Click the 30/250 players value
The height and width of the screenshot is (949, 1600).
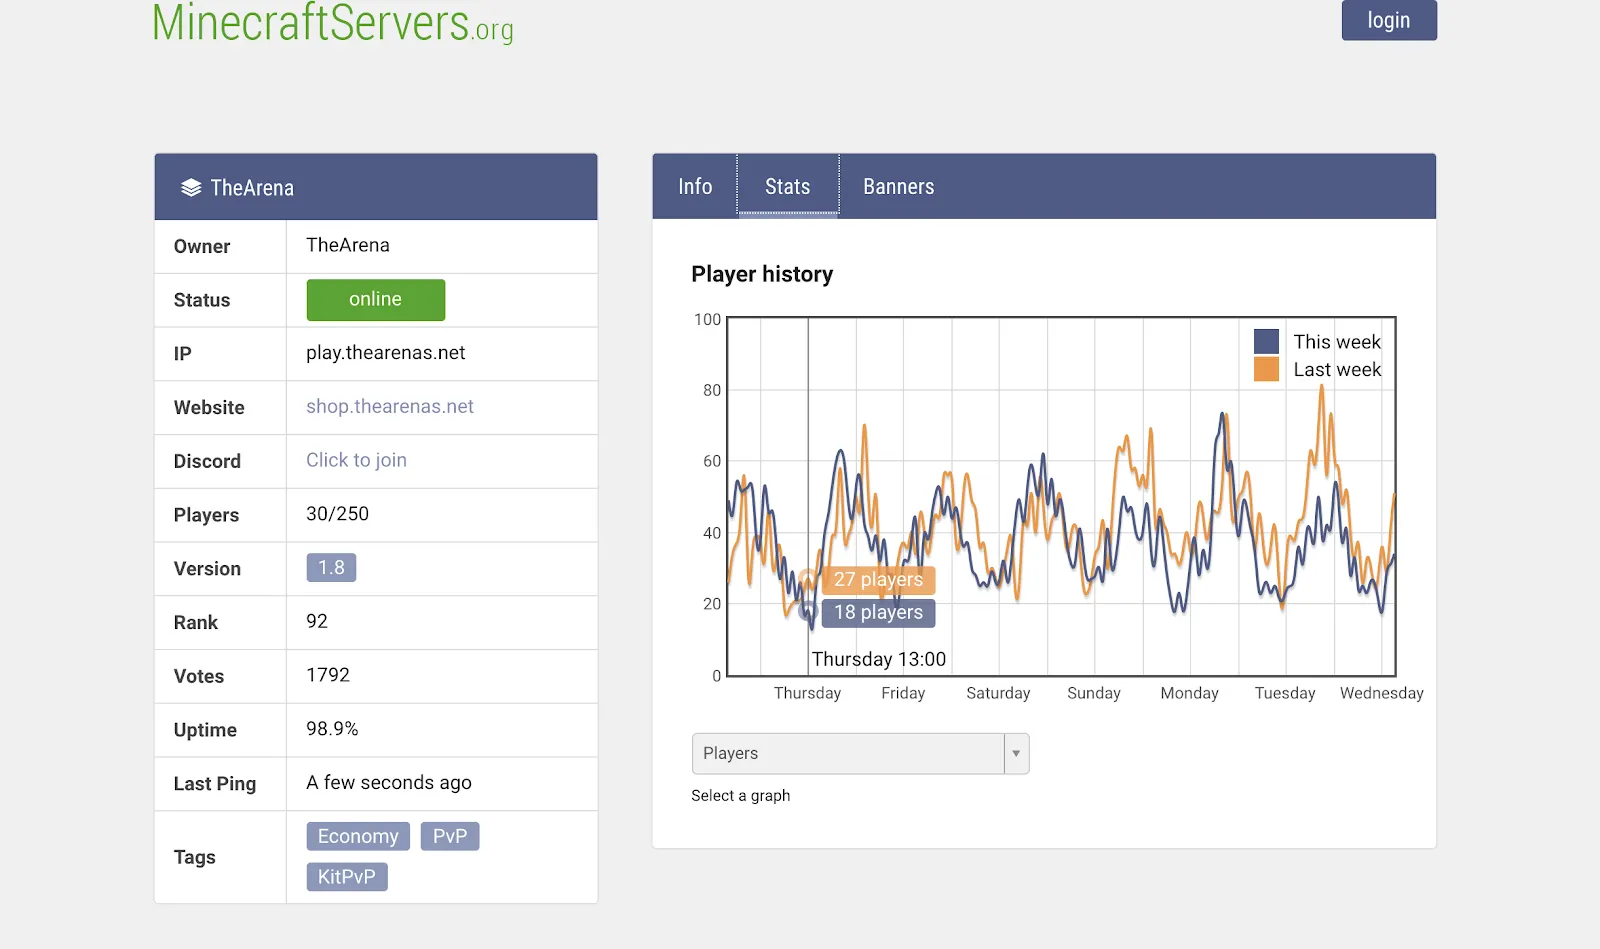(337, 514)
